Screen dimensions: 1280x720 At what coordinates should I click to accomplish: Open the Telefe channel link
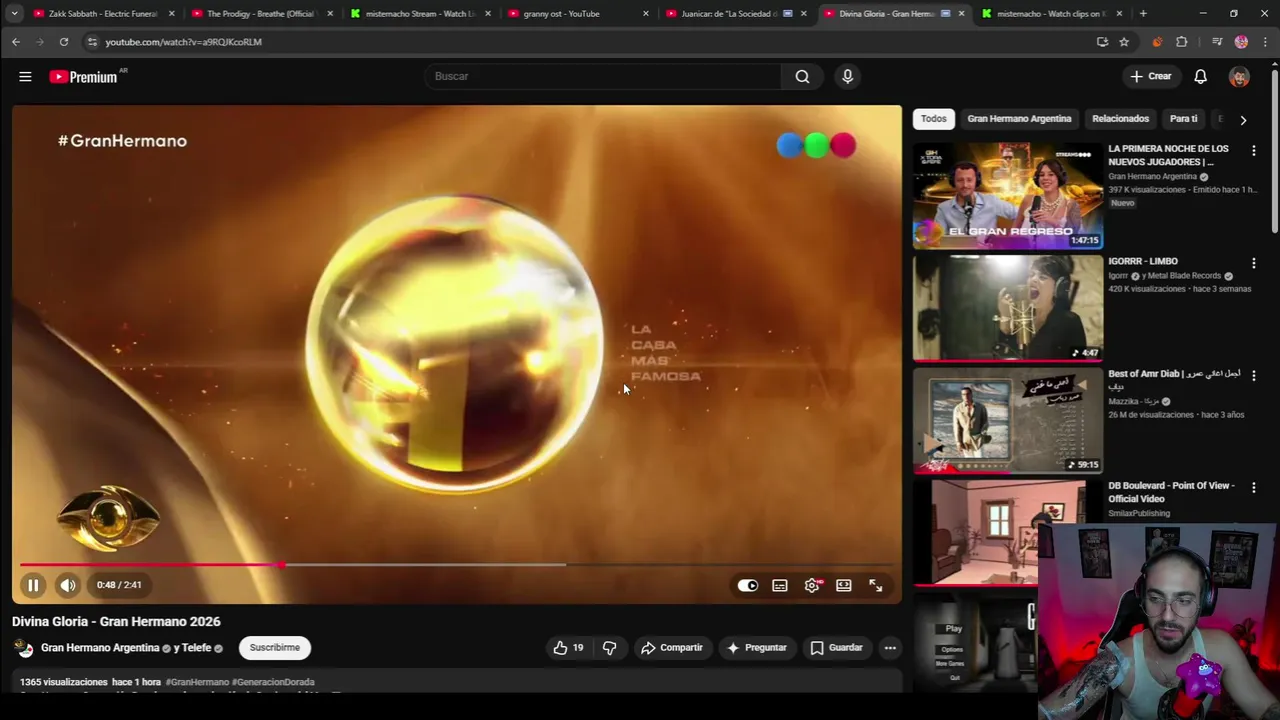point(196,648)
